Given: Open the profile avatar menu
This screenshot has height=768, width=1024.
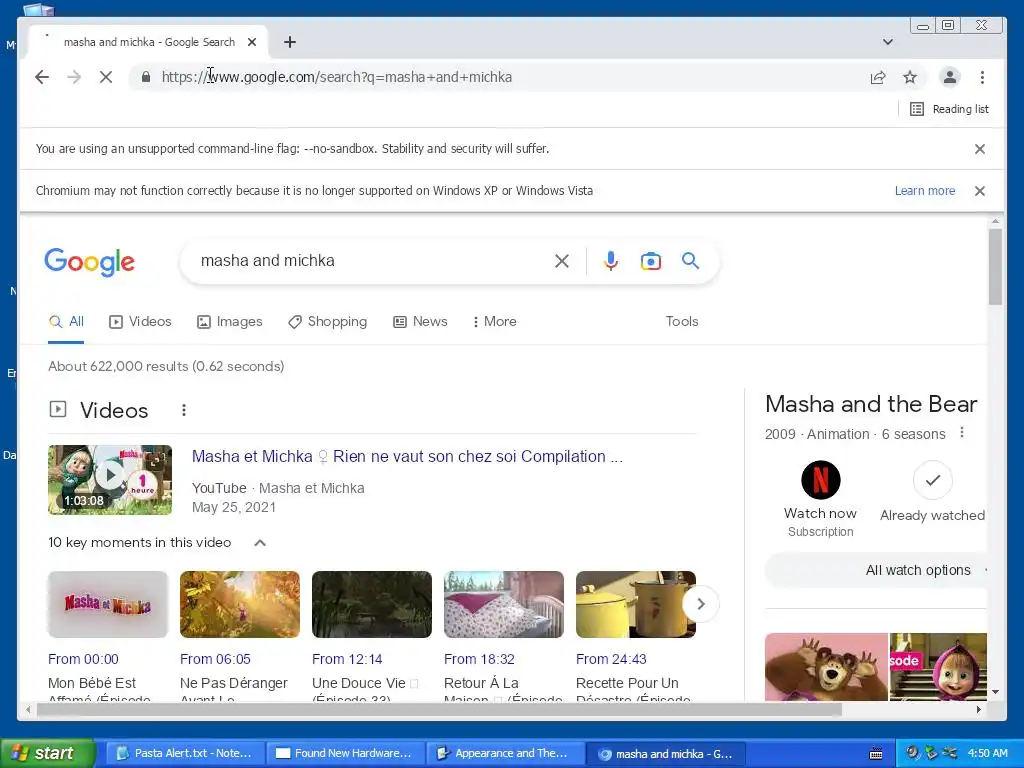Looking at the screenshot, I should [950, 77].
